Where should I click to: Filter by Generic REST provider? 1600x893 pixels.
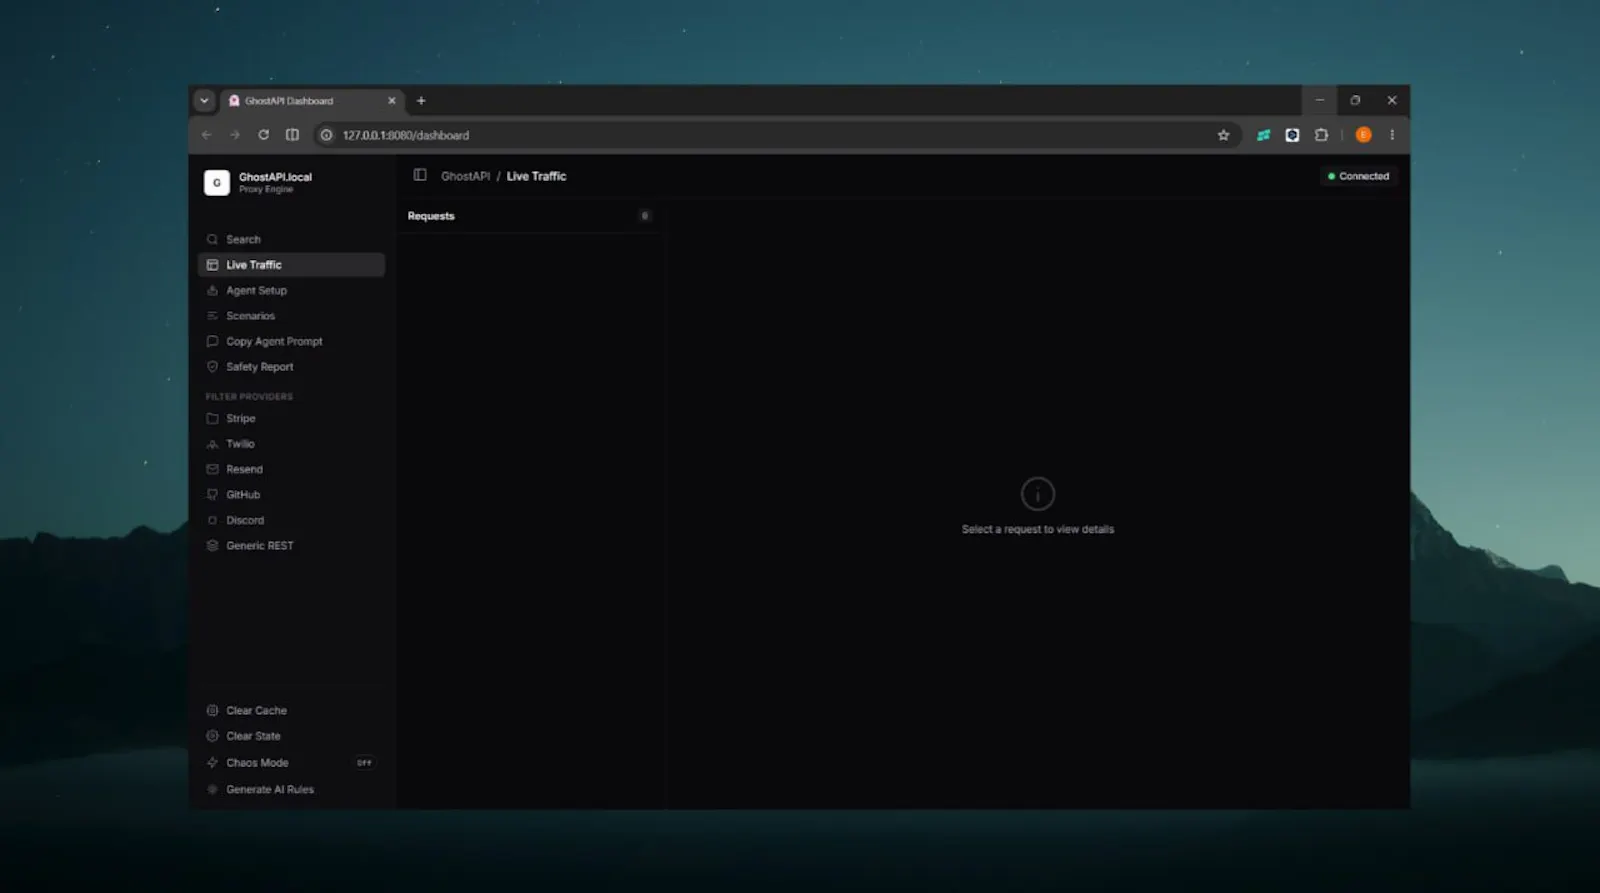(291, 546)
